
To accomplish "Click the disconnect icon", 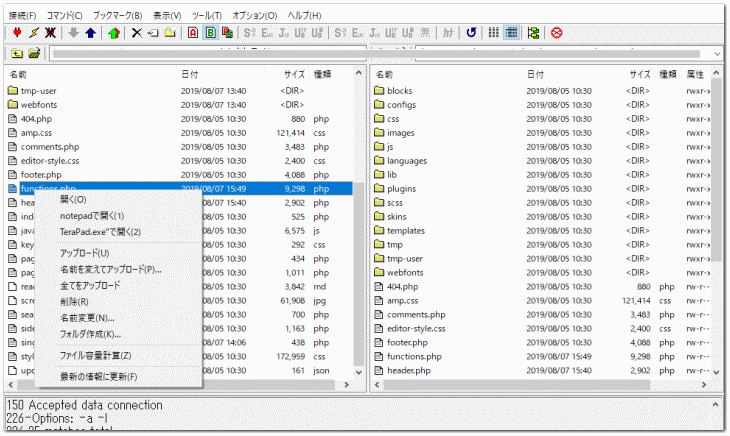I will point(48,33).
